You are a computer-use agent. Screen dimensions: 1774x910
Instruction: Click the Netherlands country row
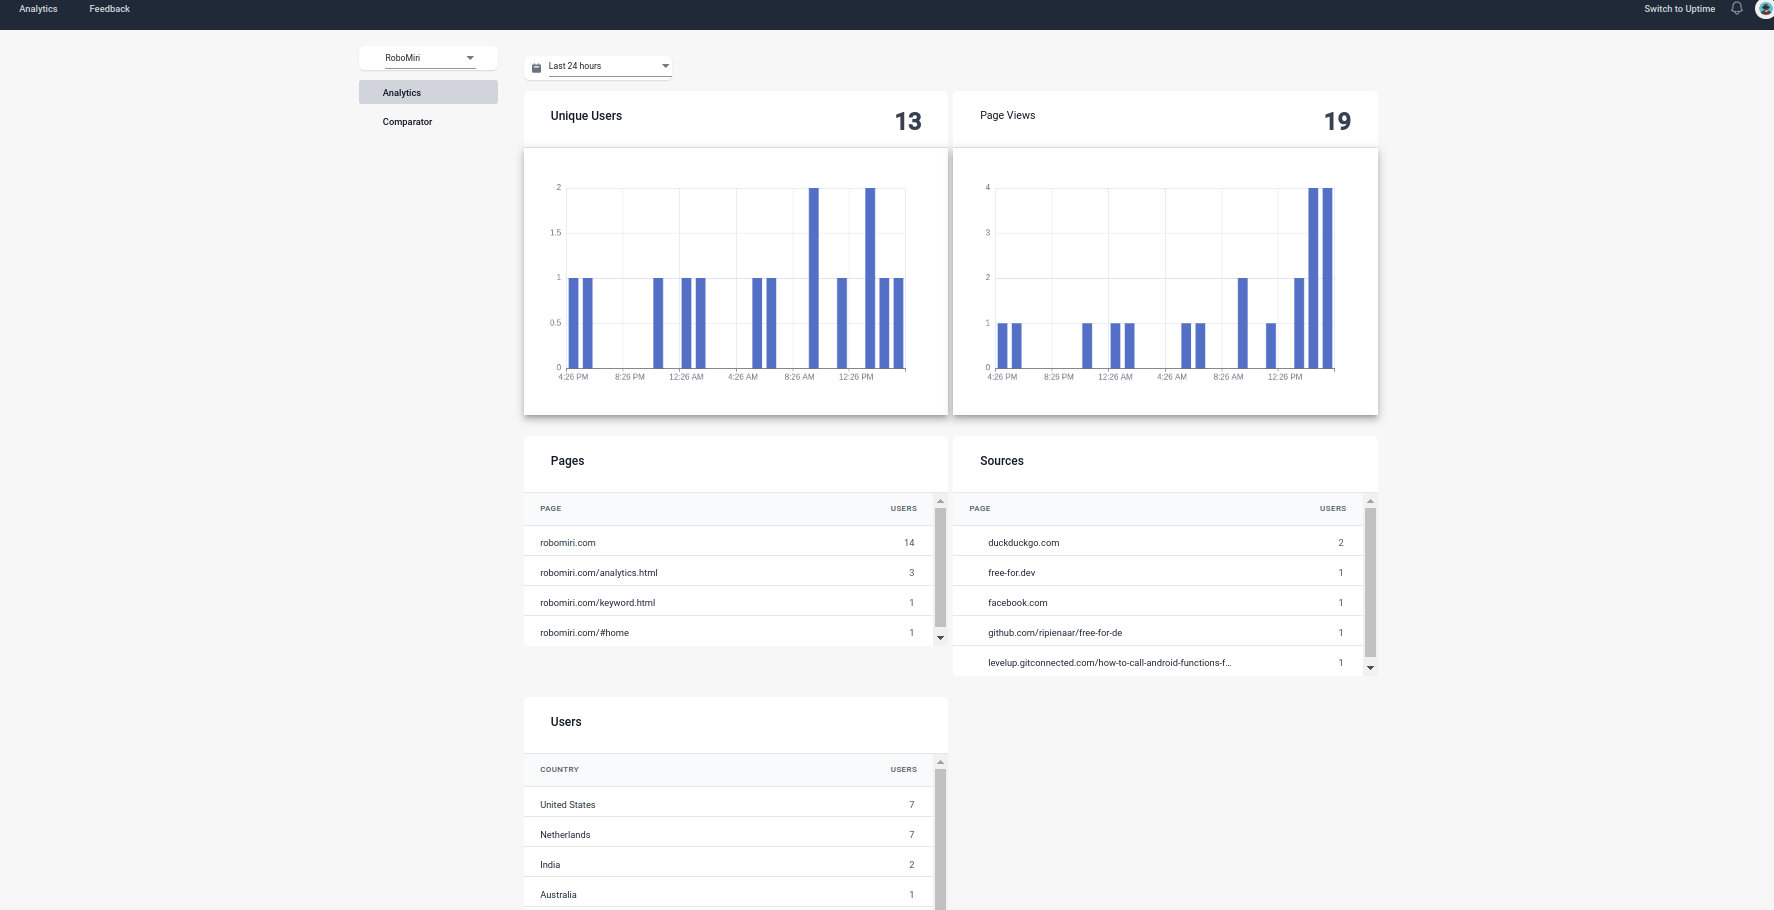coord(728,834)
